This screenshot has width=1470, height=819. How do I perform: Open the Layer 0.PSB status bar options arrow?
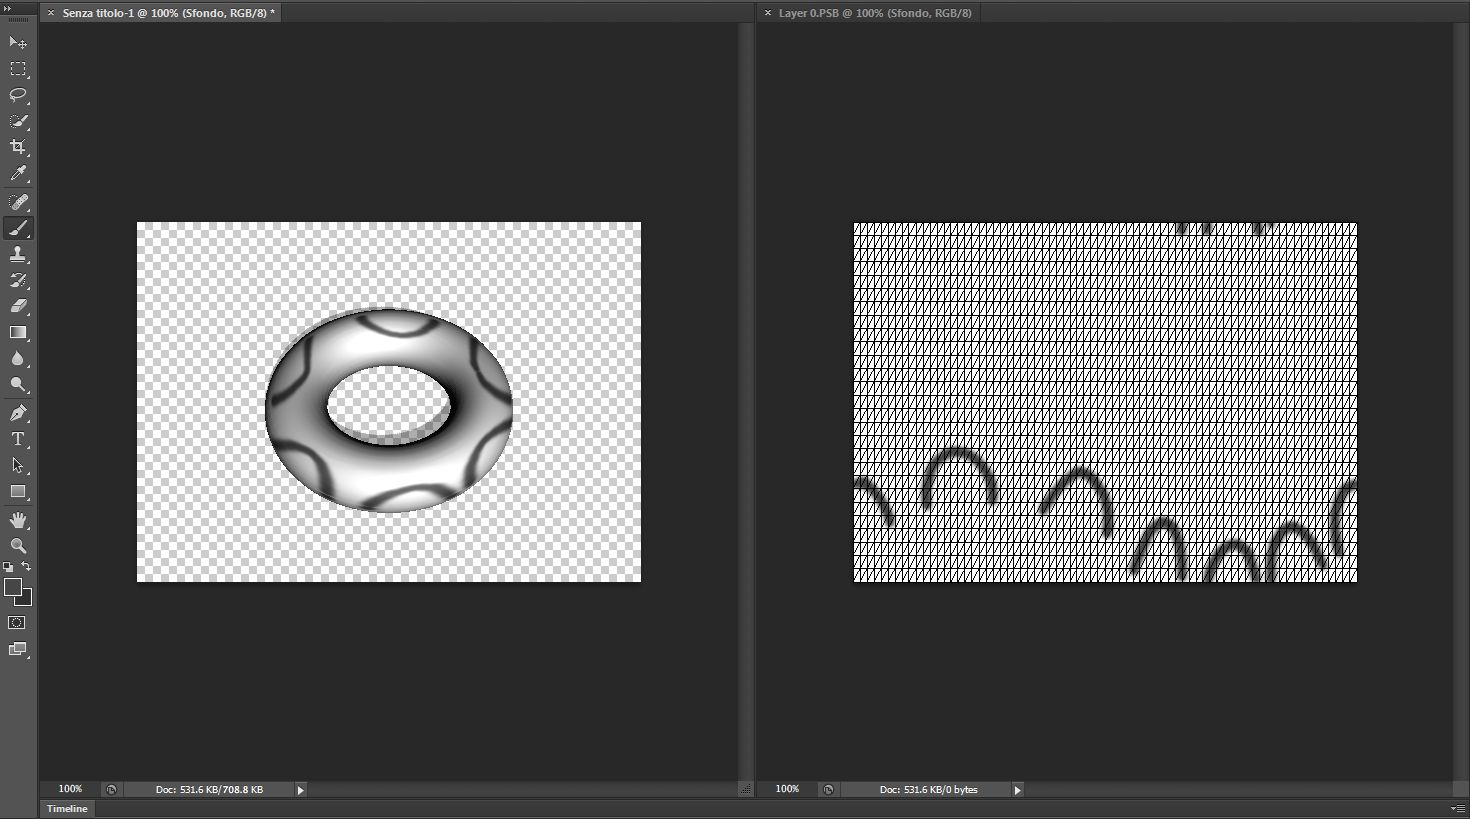pos(1017,789)
